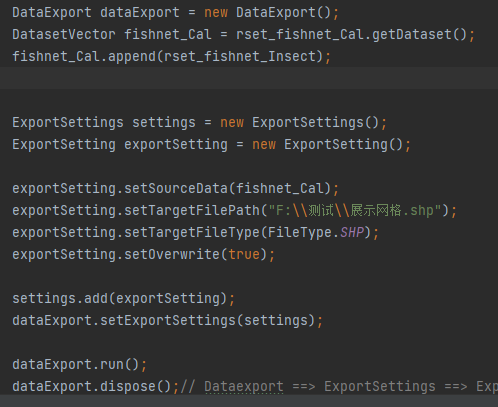498x407 pixels.
Task: Click the setTargetFilePath method name
Action: pos(192,211)
